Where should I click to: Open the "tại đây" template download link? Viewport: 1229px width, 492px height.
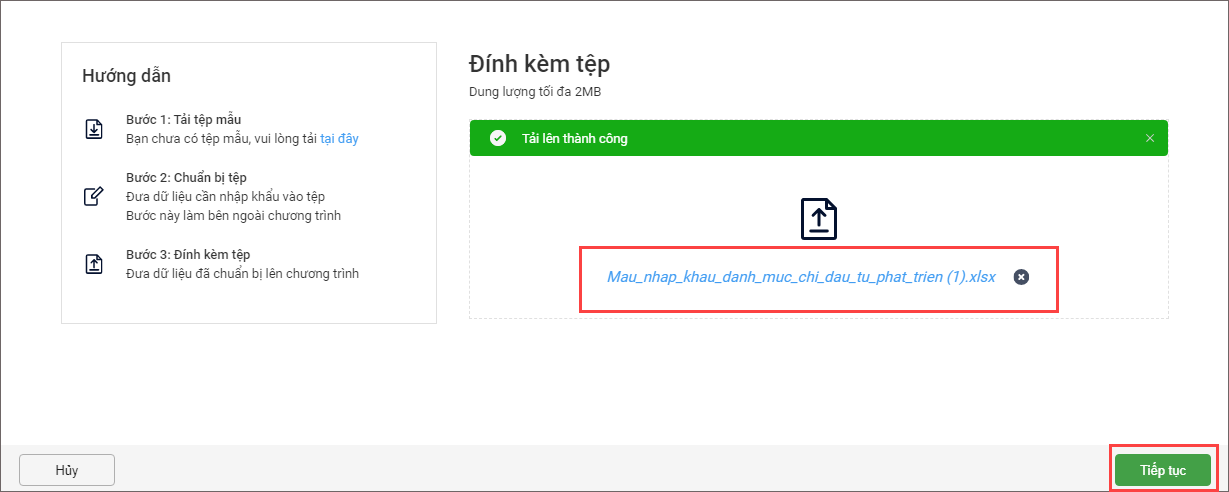[x=339, y=139]
